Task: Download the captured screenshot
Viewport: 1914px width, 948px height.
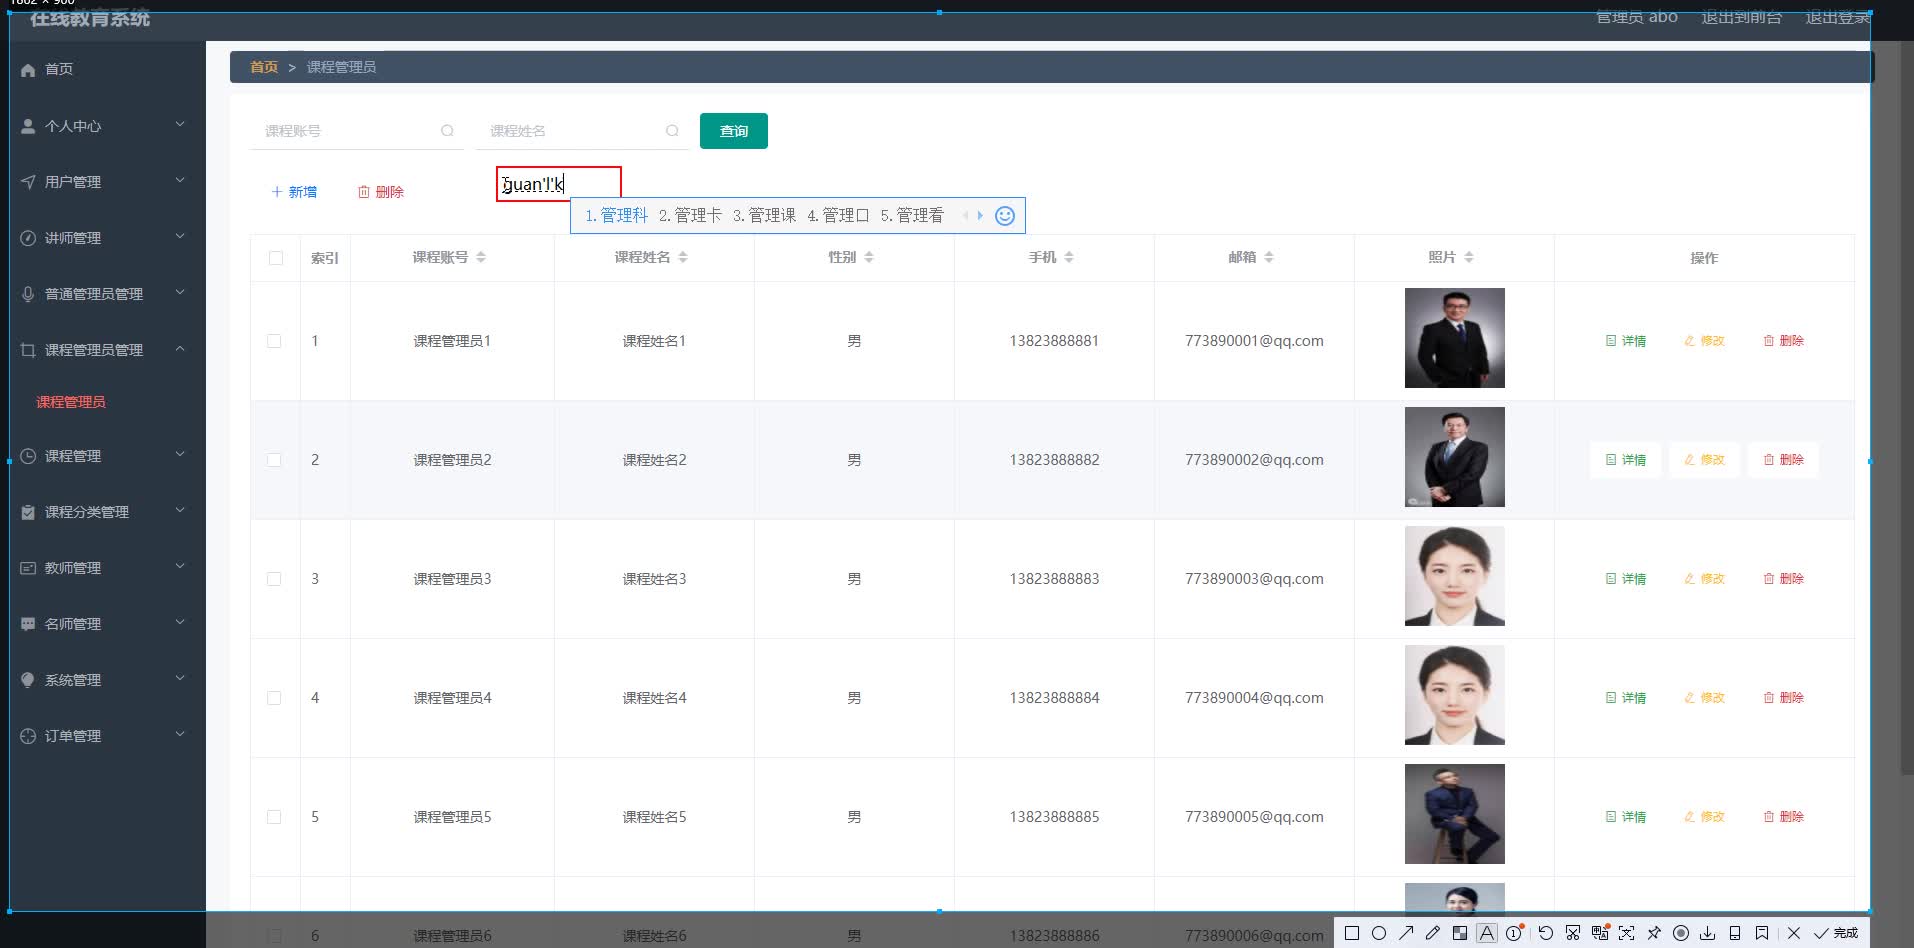Action: click(1709, 933)
